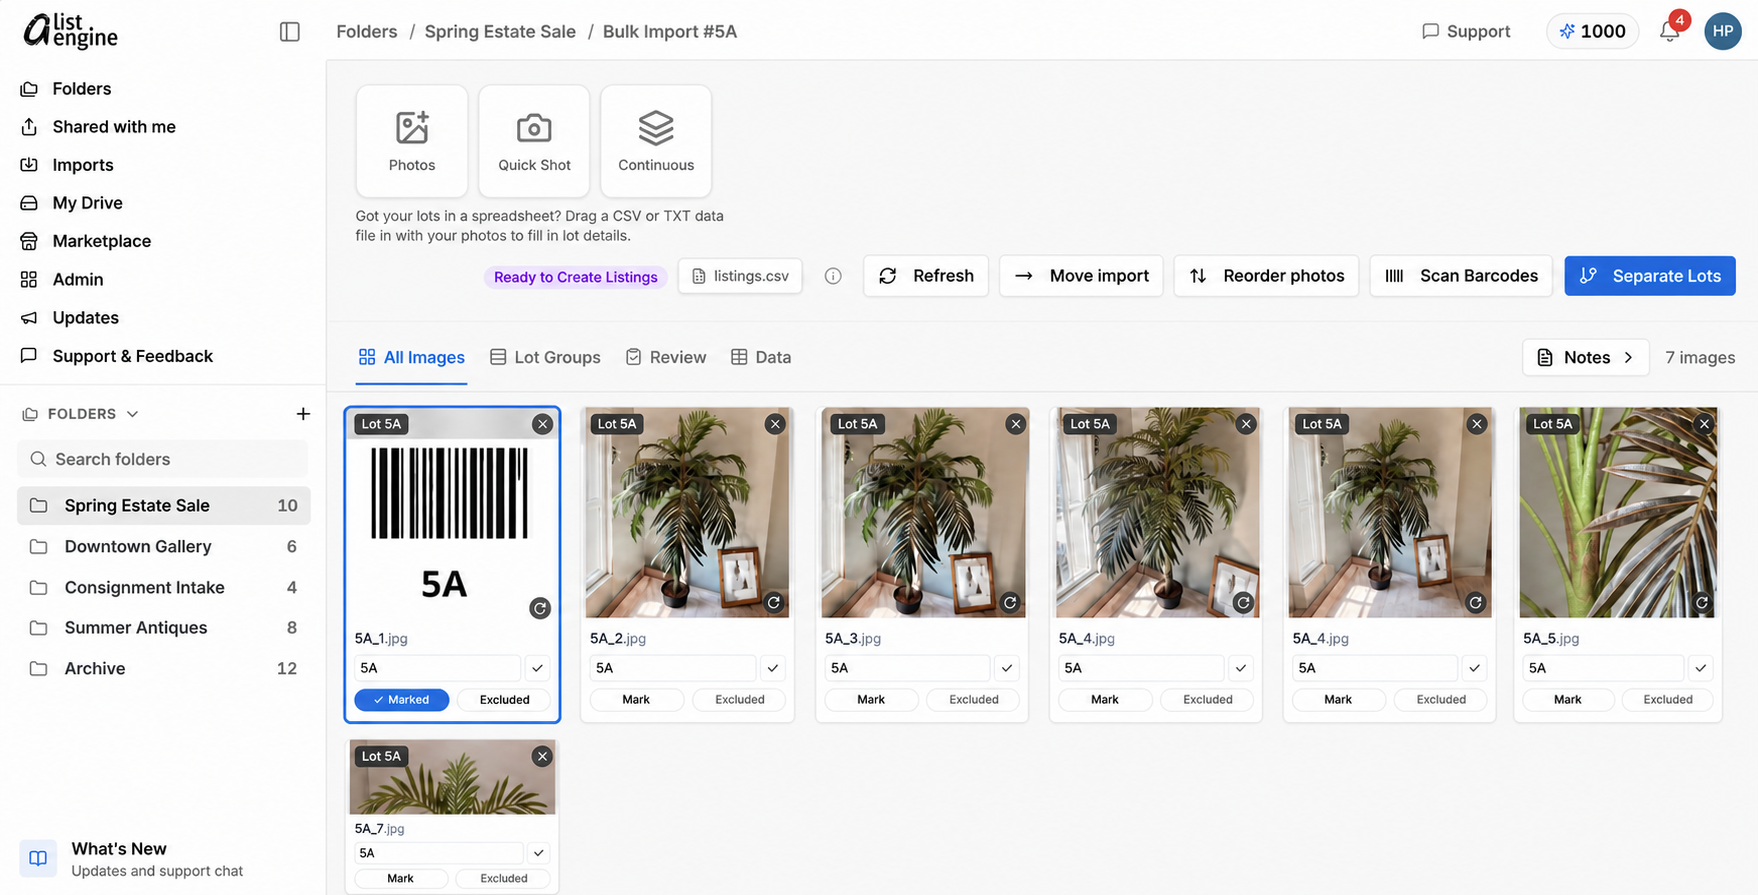Image resolution: width=1758 pixels, height=895 pixels.
Task: Remove image 5A_1.jpg with X icon
Action: [x=542, y=424]
